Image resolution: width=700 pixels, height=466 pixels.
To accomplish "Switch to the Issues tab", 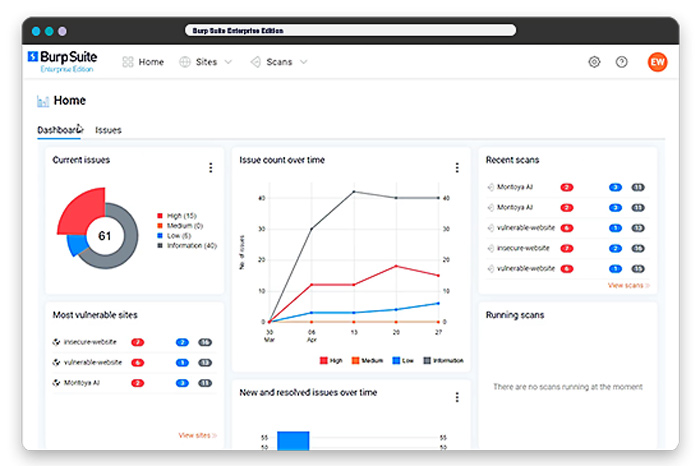I will [x=108, y=130].
